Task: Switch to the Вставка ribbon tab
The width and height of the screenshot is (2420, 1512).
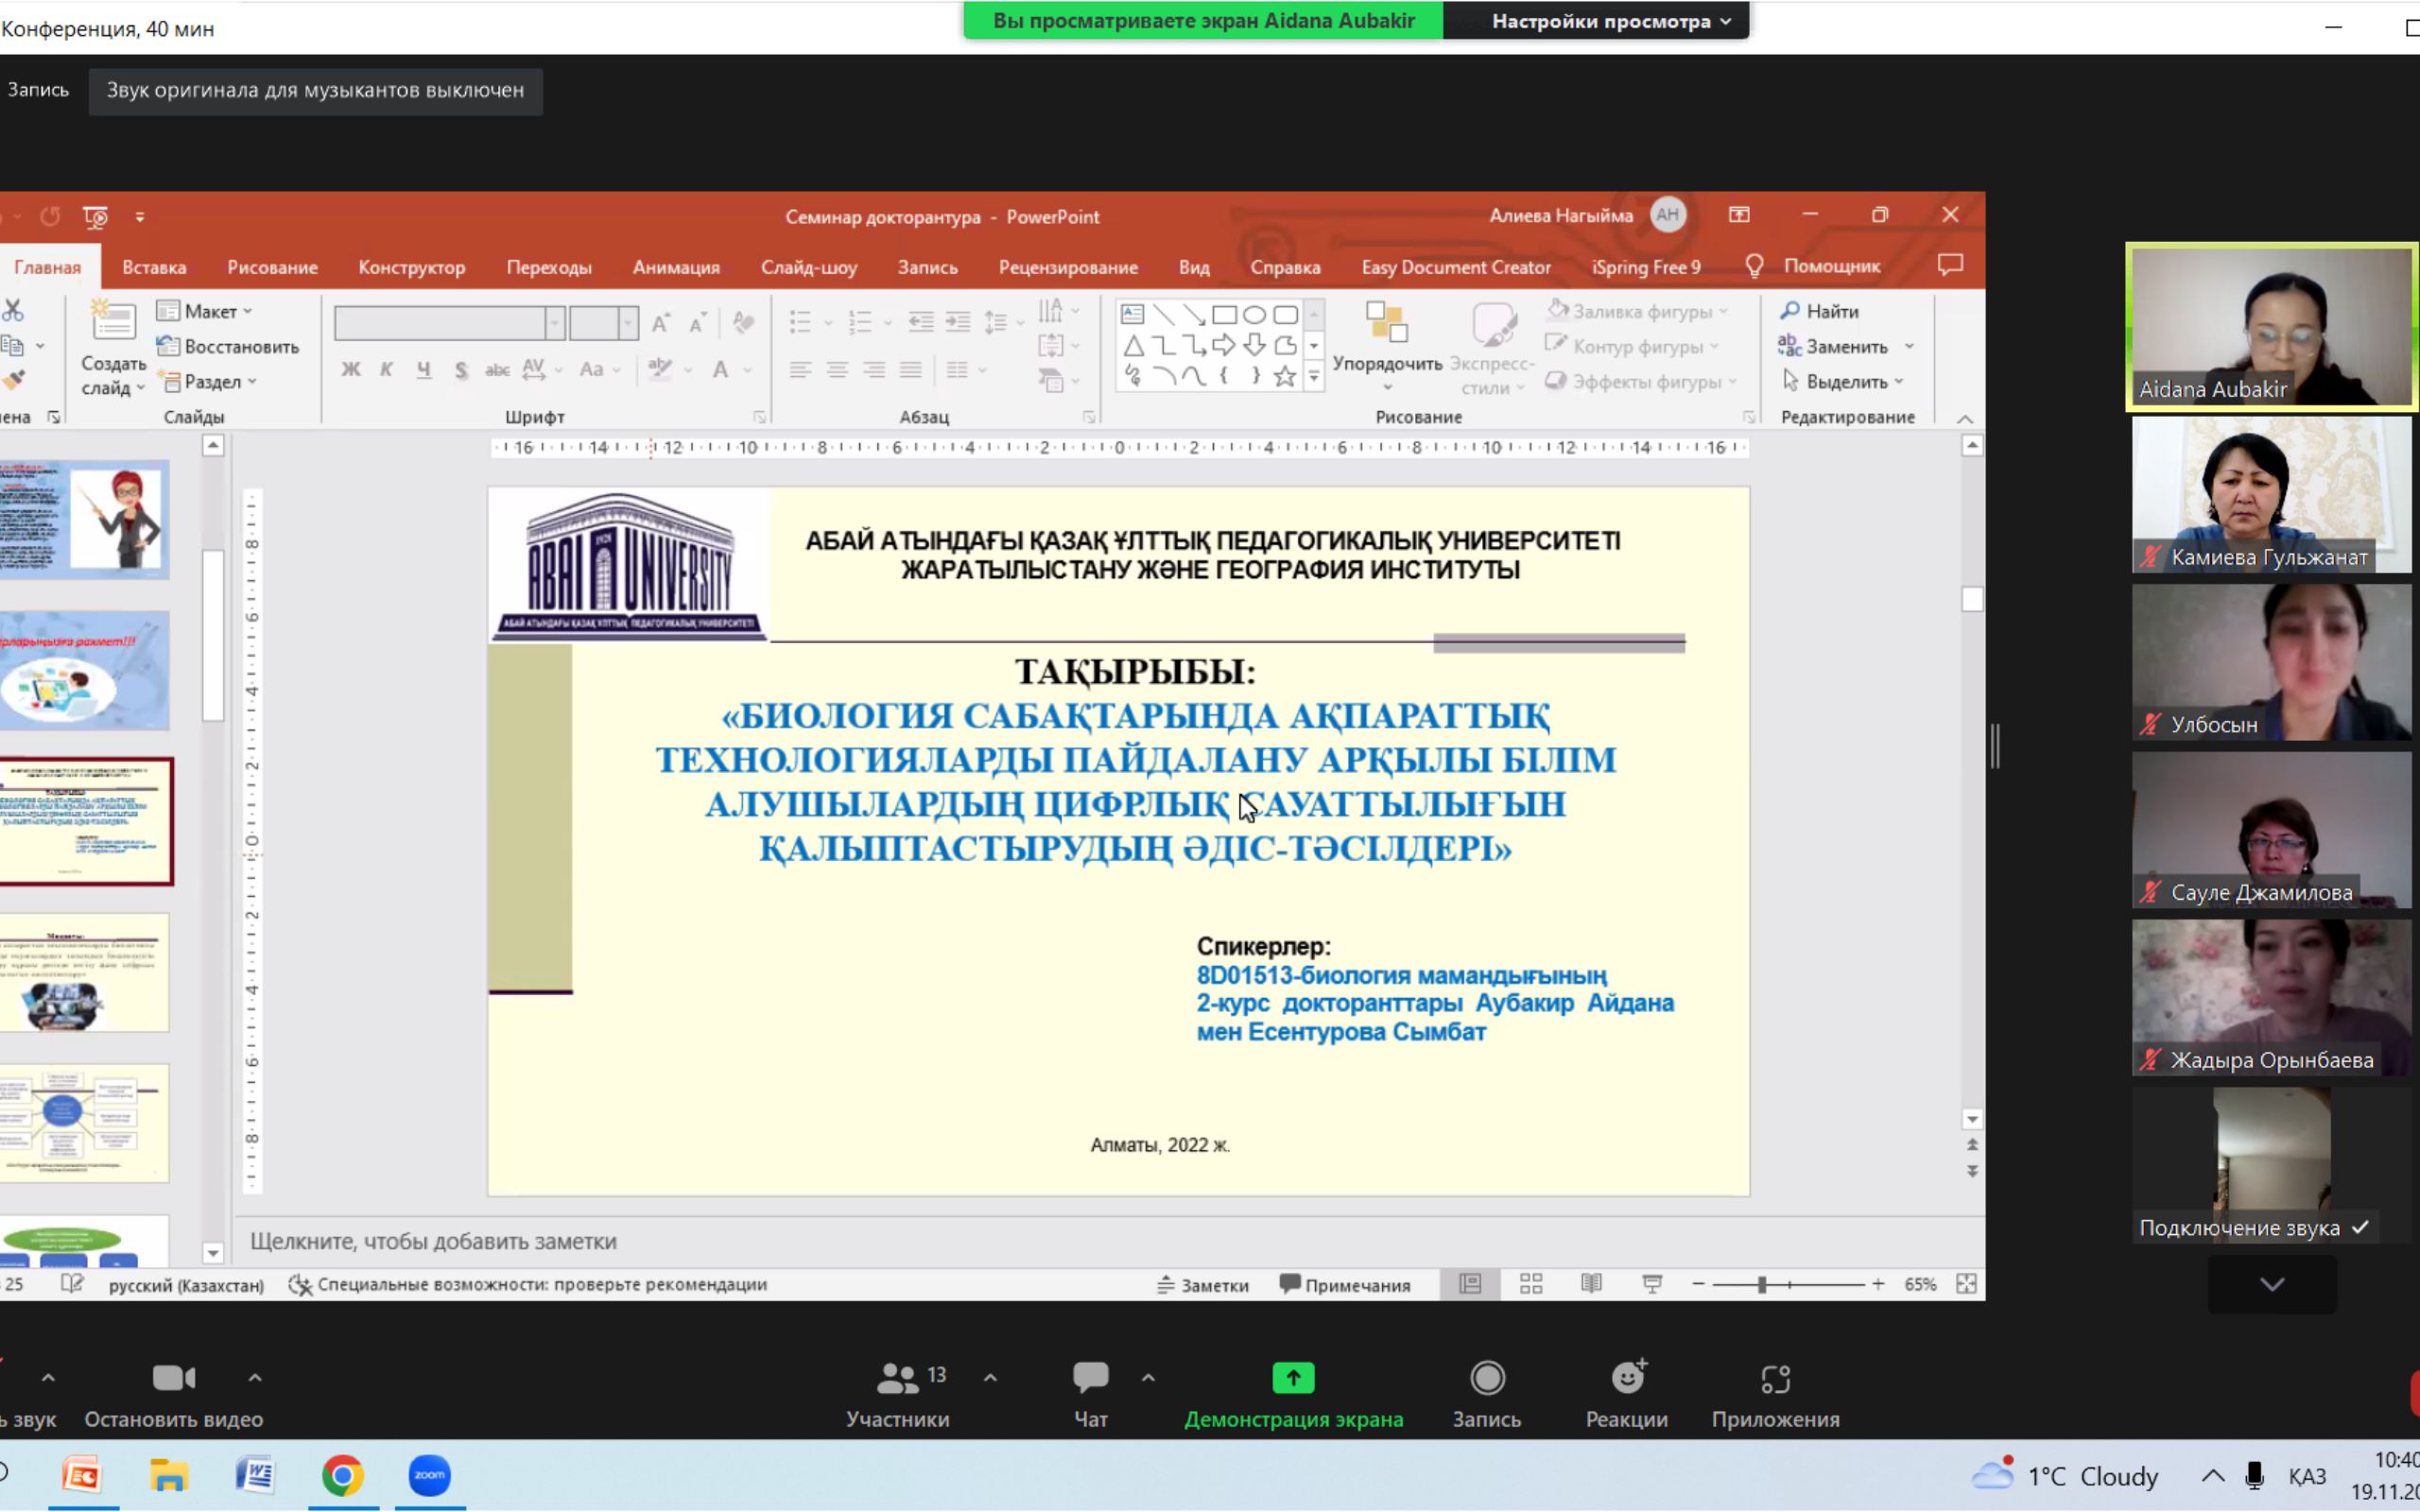Action: (x=154, y=267)
